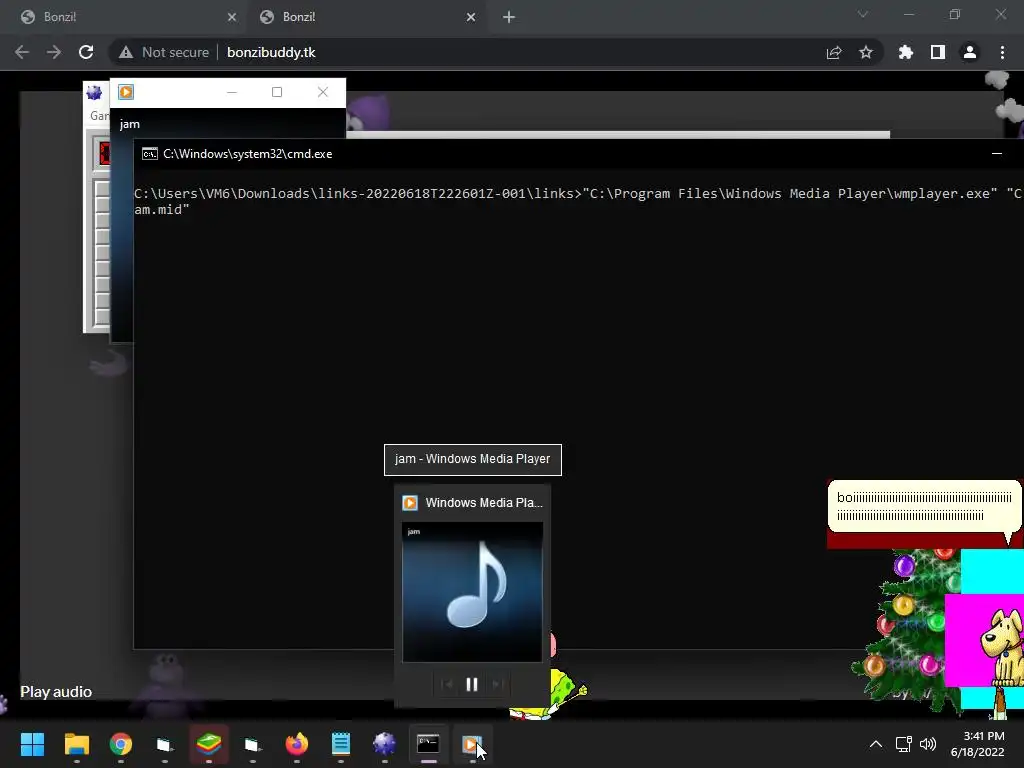Click the browser forward arrow
1024x768 pixels.
[x=54, y=52]
